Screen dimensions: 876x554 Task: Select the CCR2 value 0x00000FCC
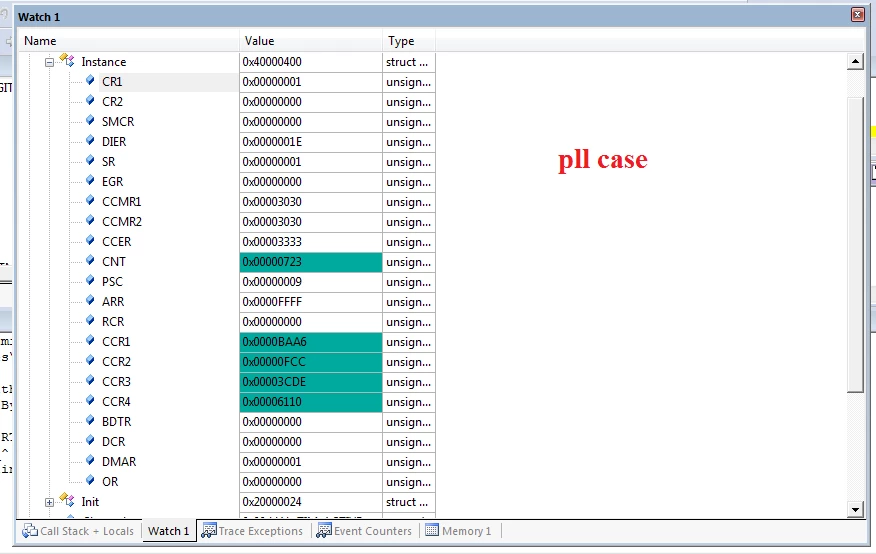click(311, 362)
